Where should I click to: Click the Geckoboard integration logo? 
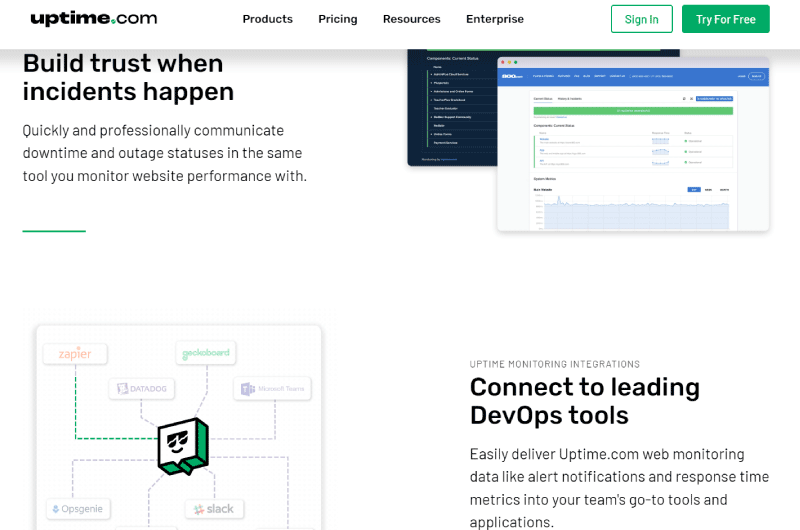point(206,352)
